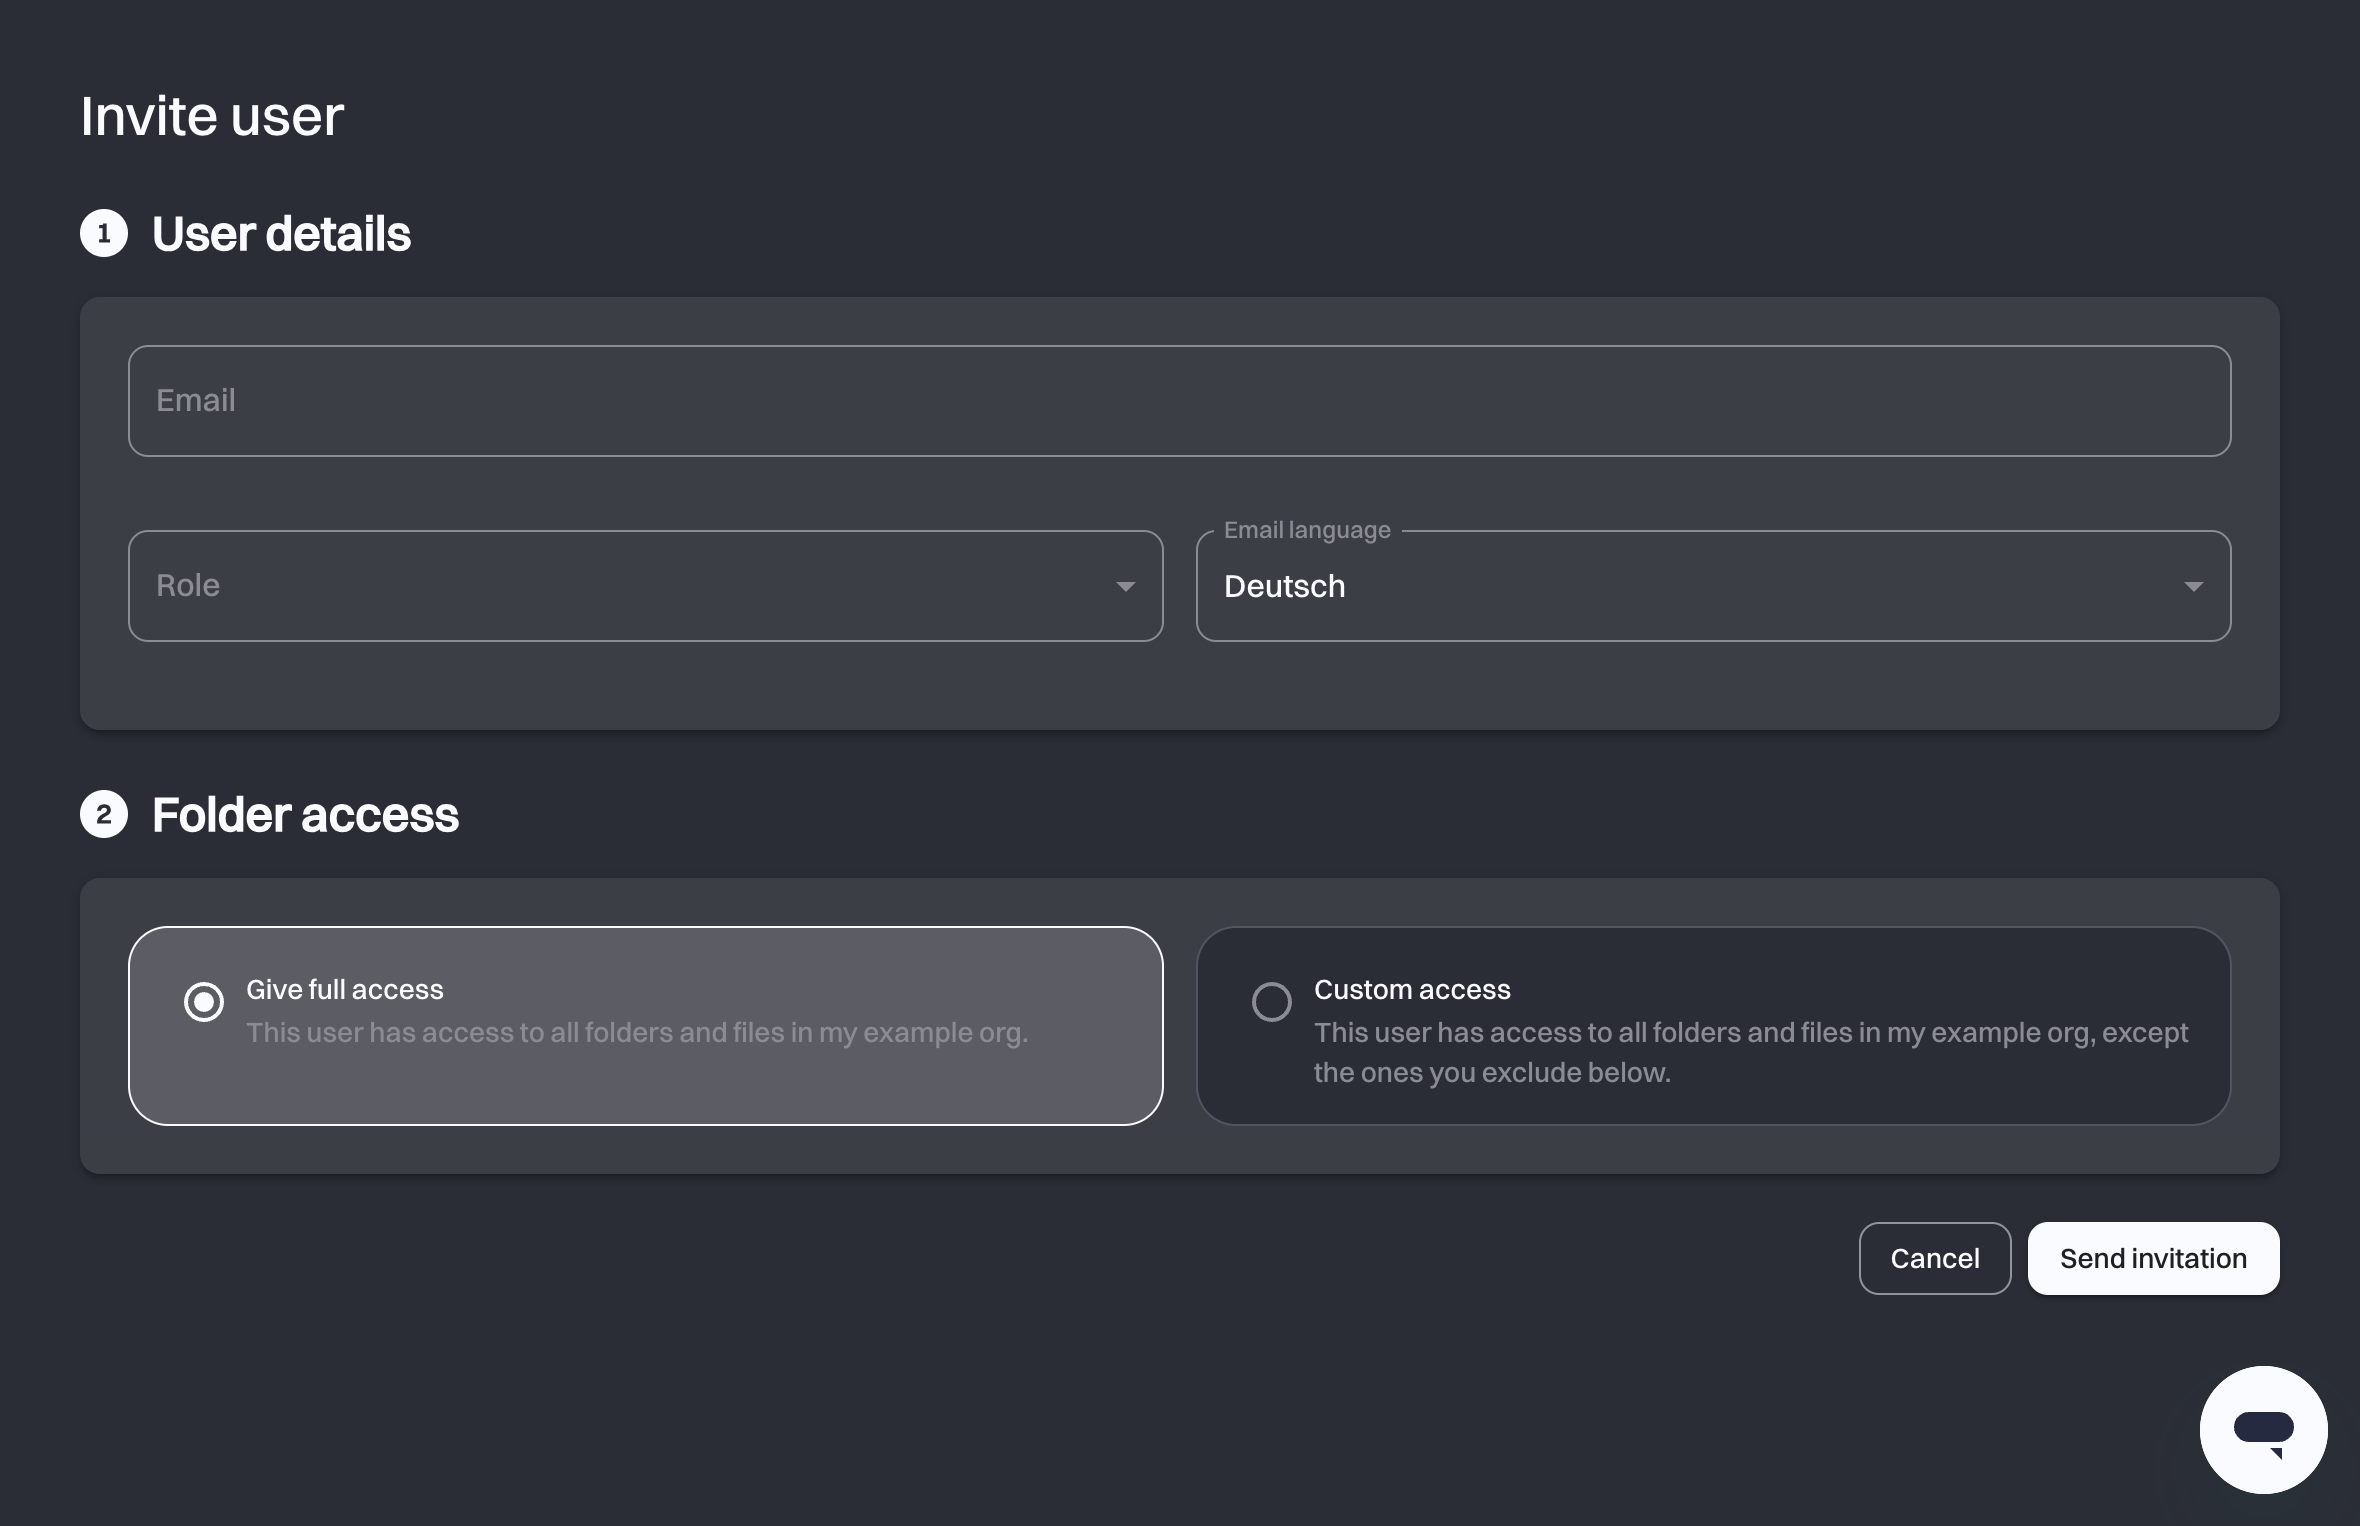Viewport: 2360px width, 1526px height.
Task: Click the Email input field
Action: coord(1180,401)
